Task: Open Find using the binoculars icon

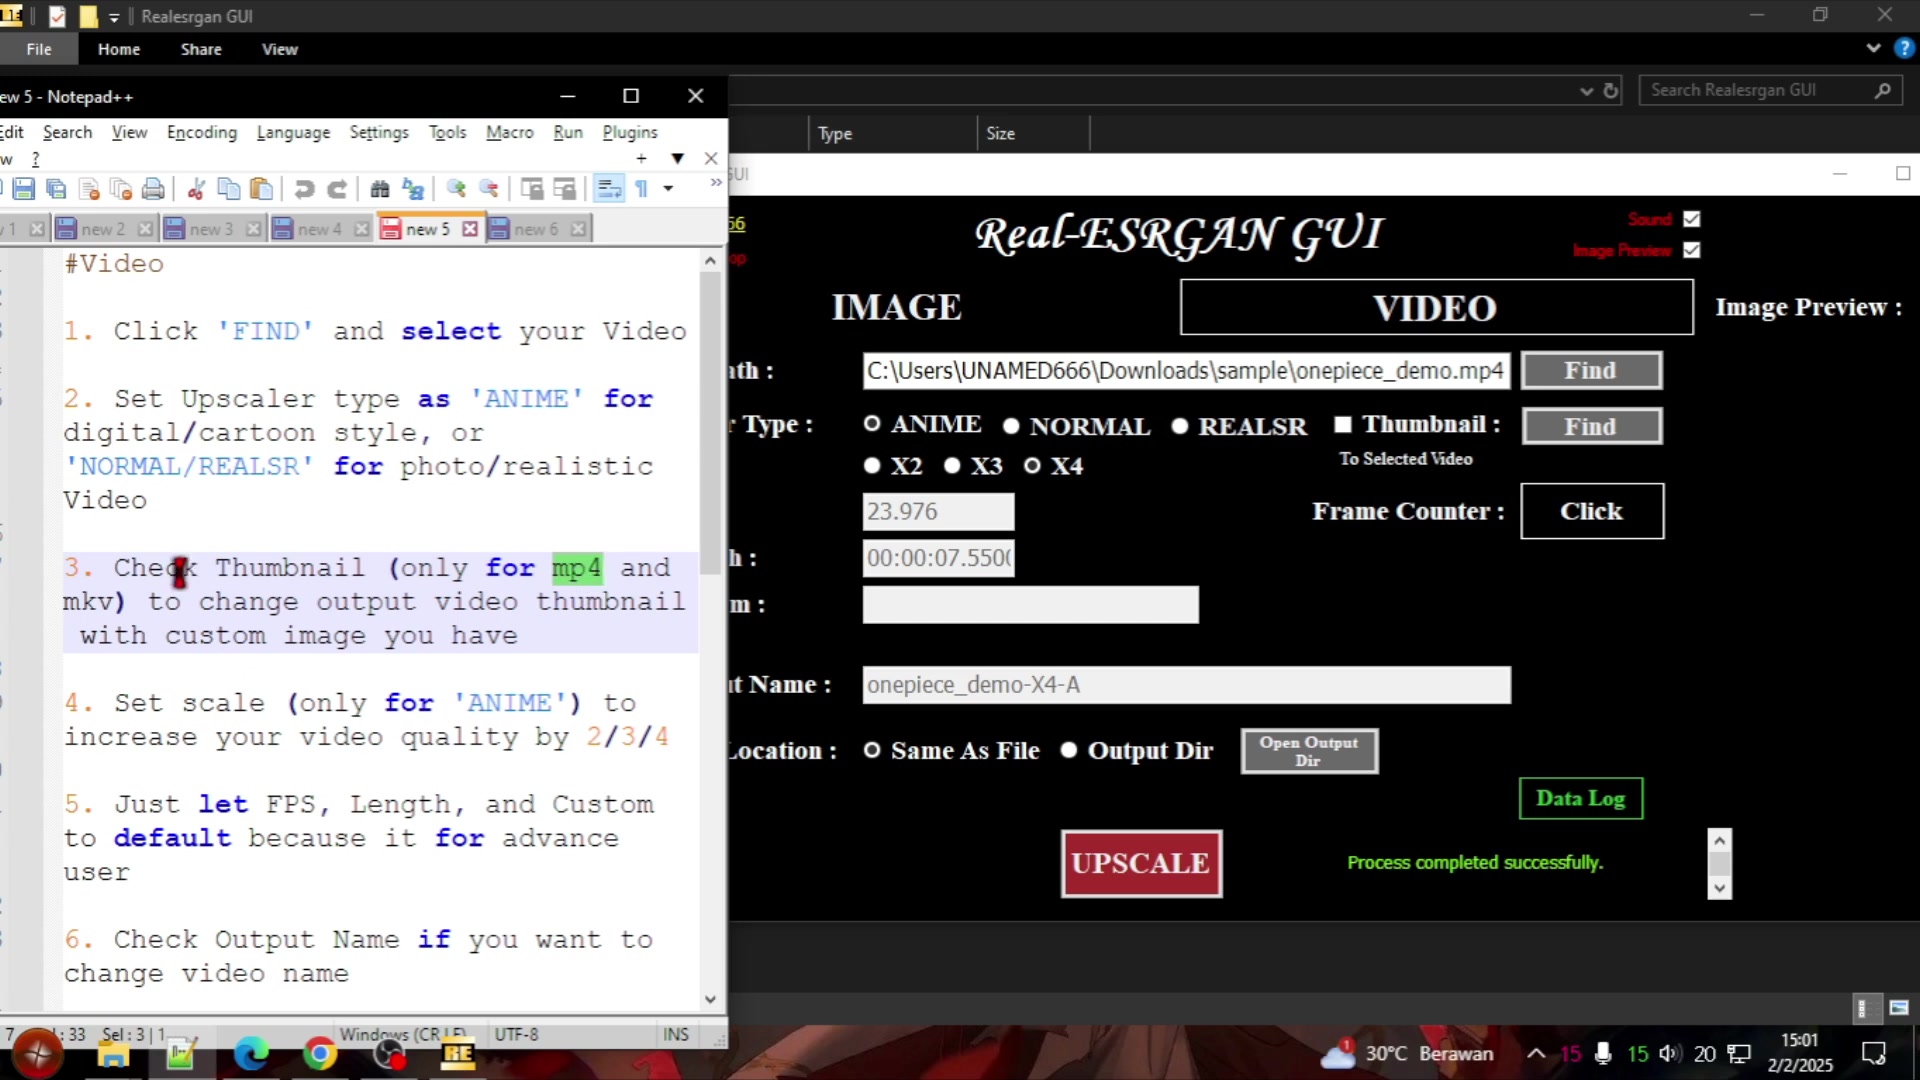Action: (x=381, y=189)
